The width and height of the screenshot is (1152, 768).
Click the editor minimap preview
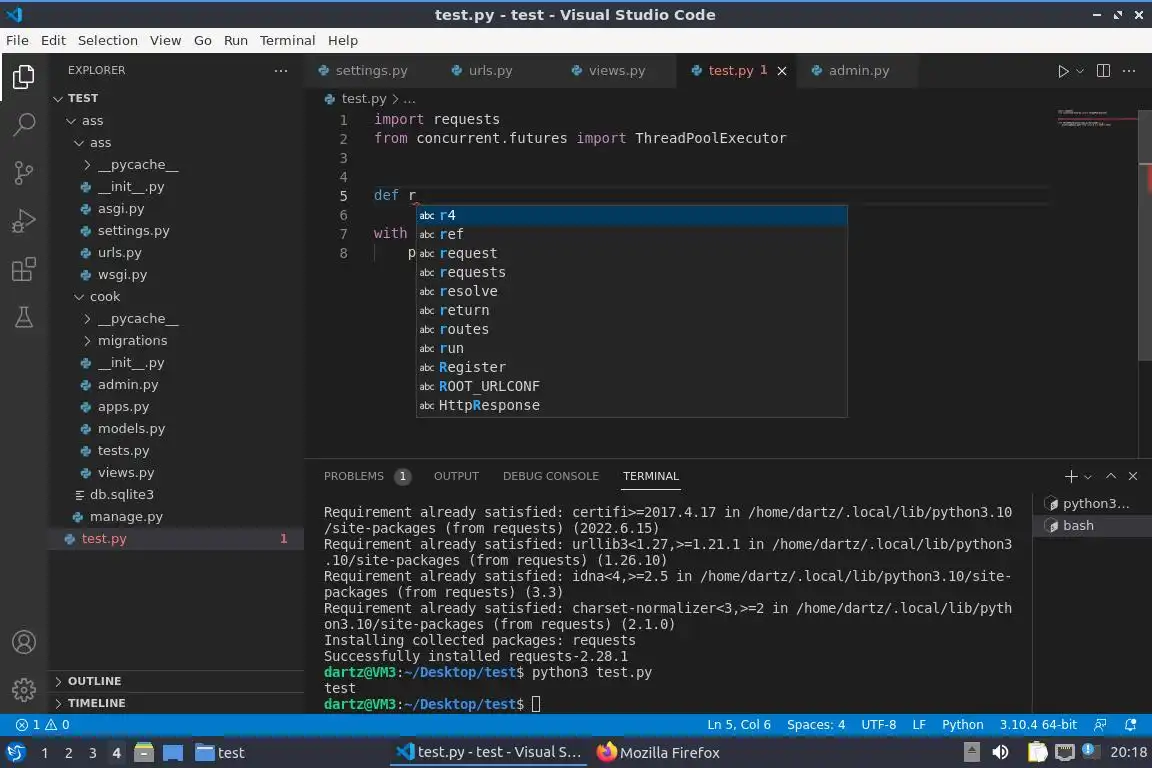(x=1096, y=119)
